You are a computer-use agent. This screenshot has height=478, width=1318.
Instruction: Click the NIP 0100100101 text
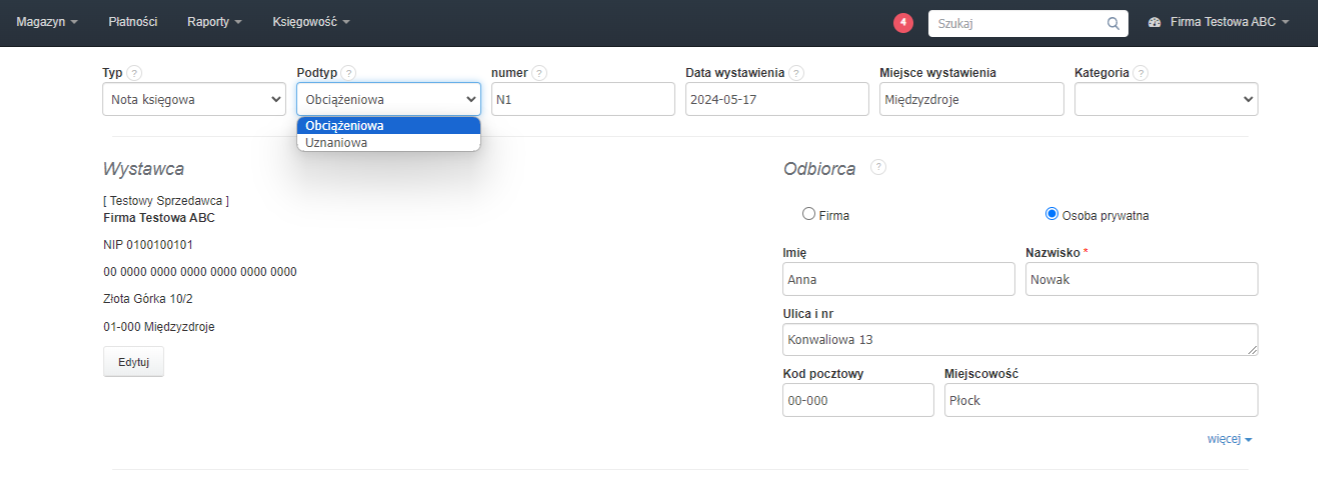point(148,244)
